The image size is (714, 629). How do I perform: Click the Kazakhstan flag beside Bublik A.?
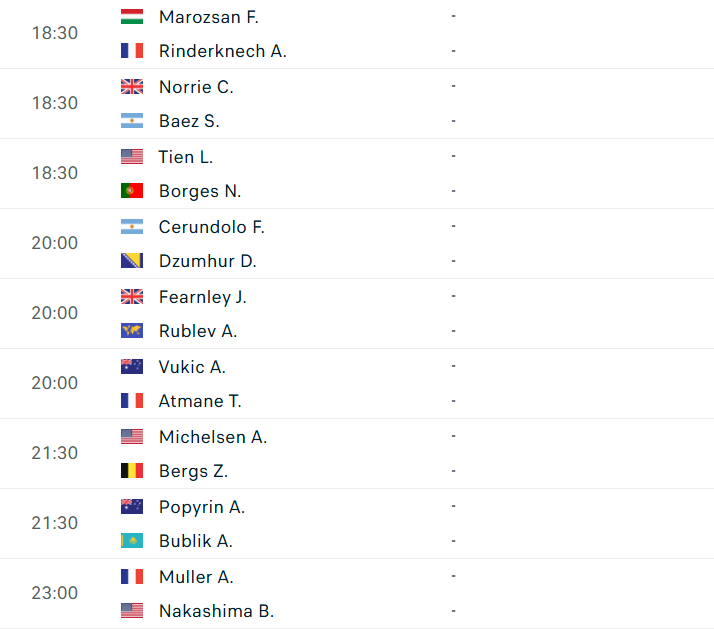[x=132, y=541]
